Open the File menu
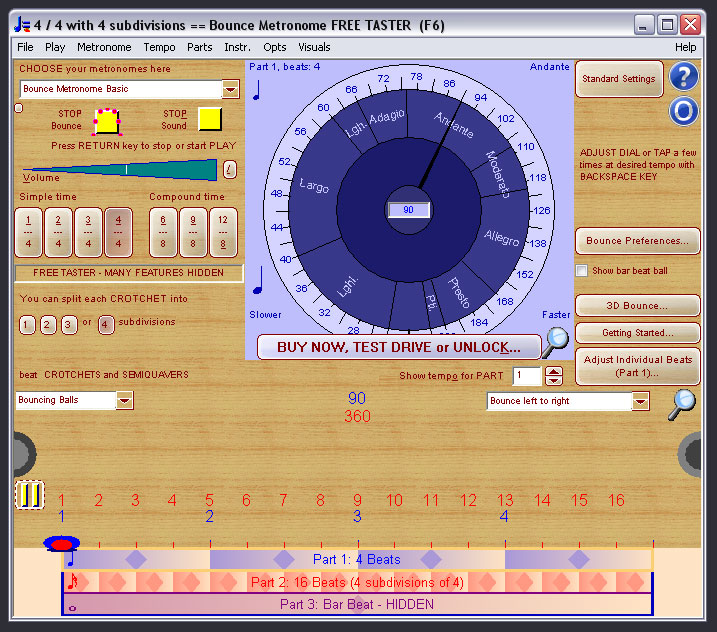Image resolution: width=717 pixels, height=632 pixels. (25, 47)
